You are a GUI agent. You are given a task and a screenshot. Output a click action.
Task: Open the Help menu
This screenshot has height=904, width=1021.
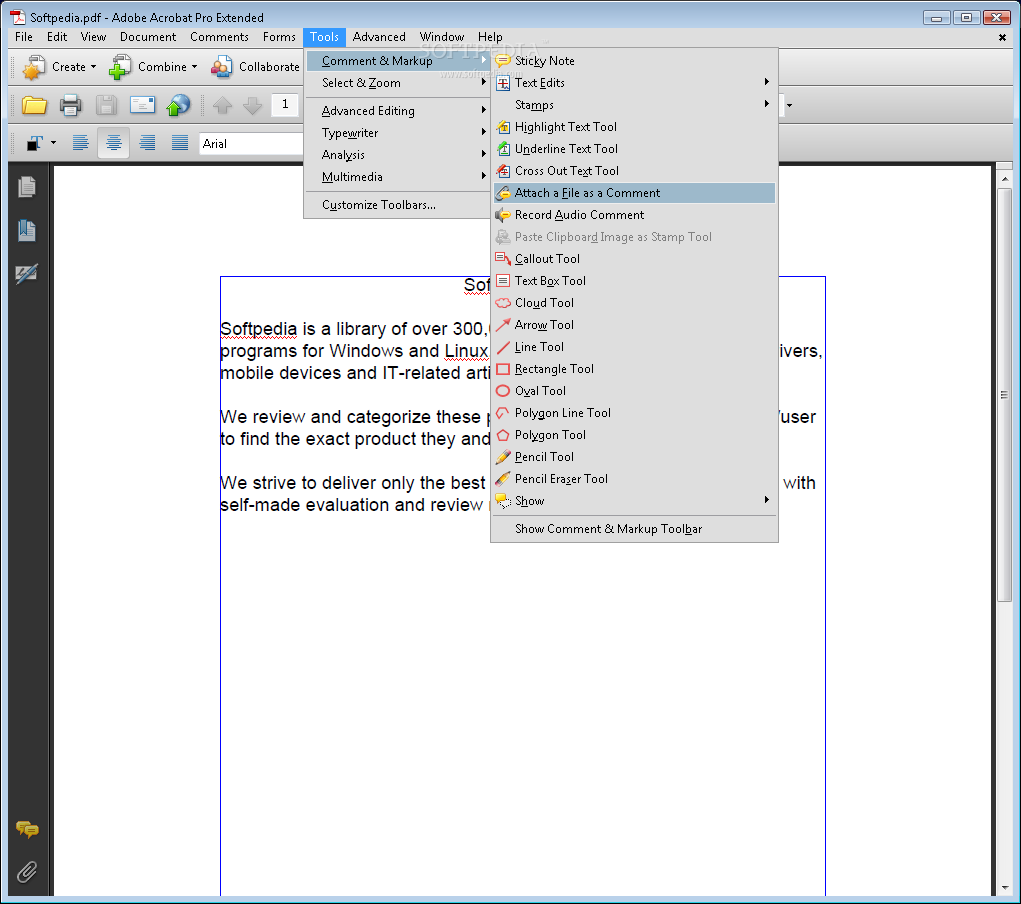[490, 37]
